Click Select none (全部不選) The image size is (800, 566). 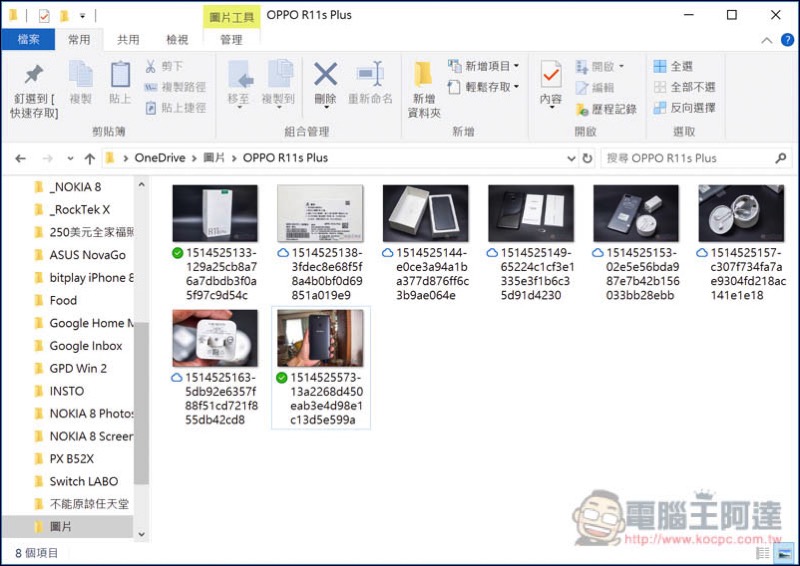coord(685,87)
